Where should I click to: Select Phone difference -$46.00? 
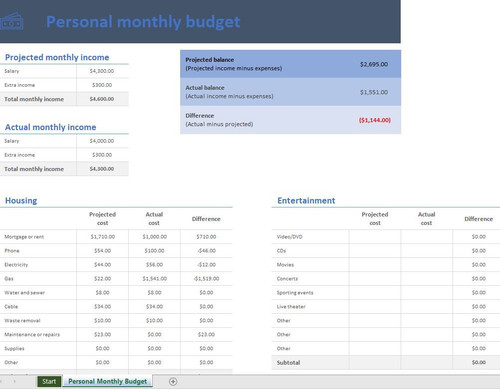[x=206, y=251]
